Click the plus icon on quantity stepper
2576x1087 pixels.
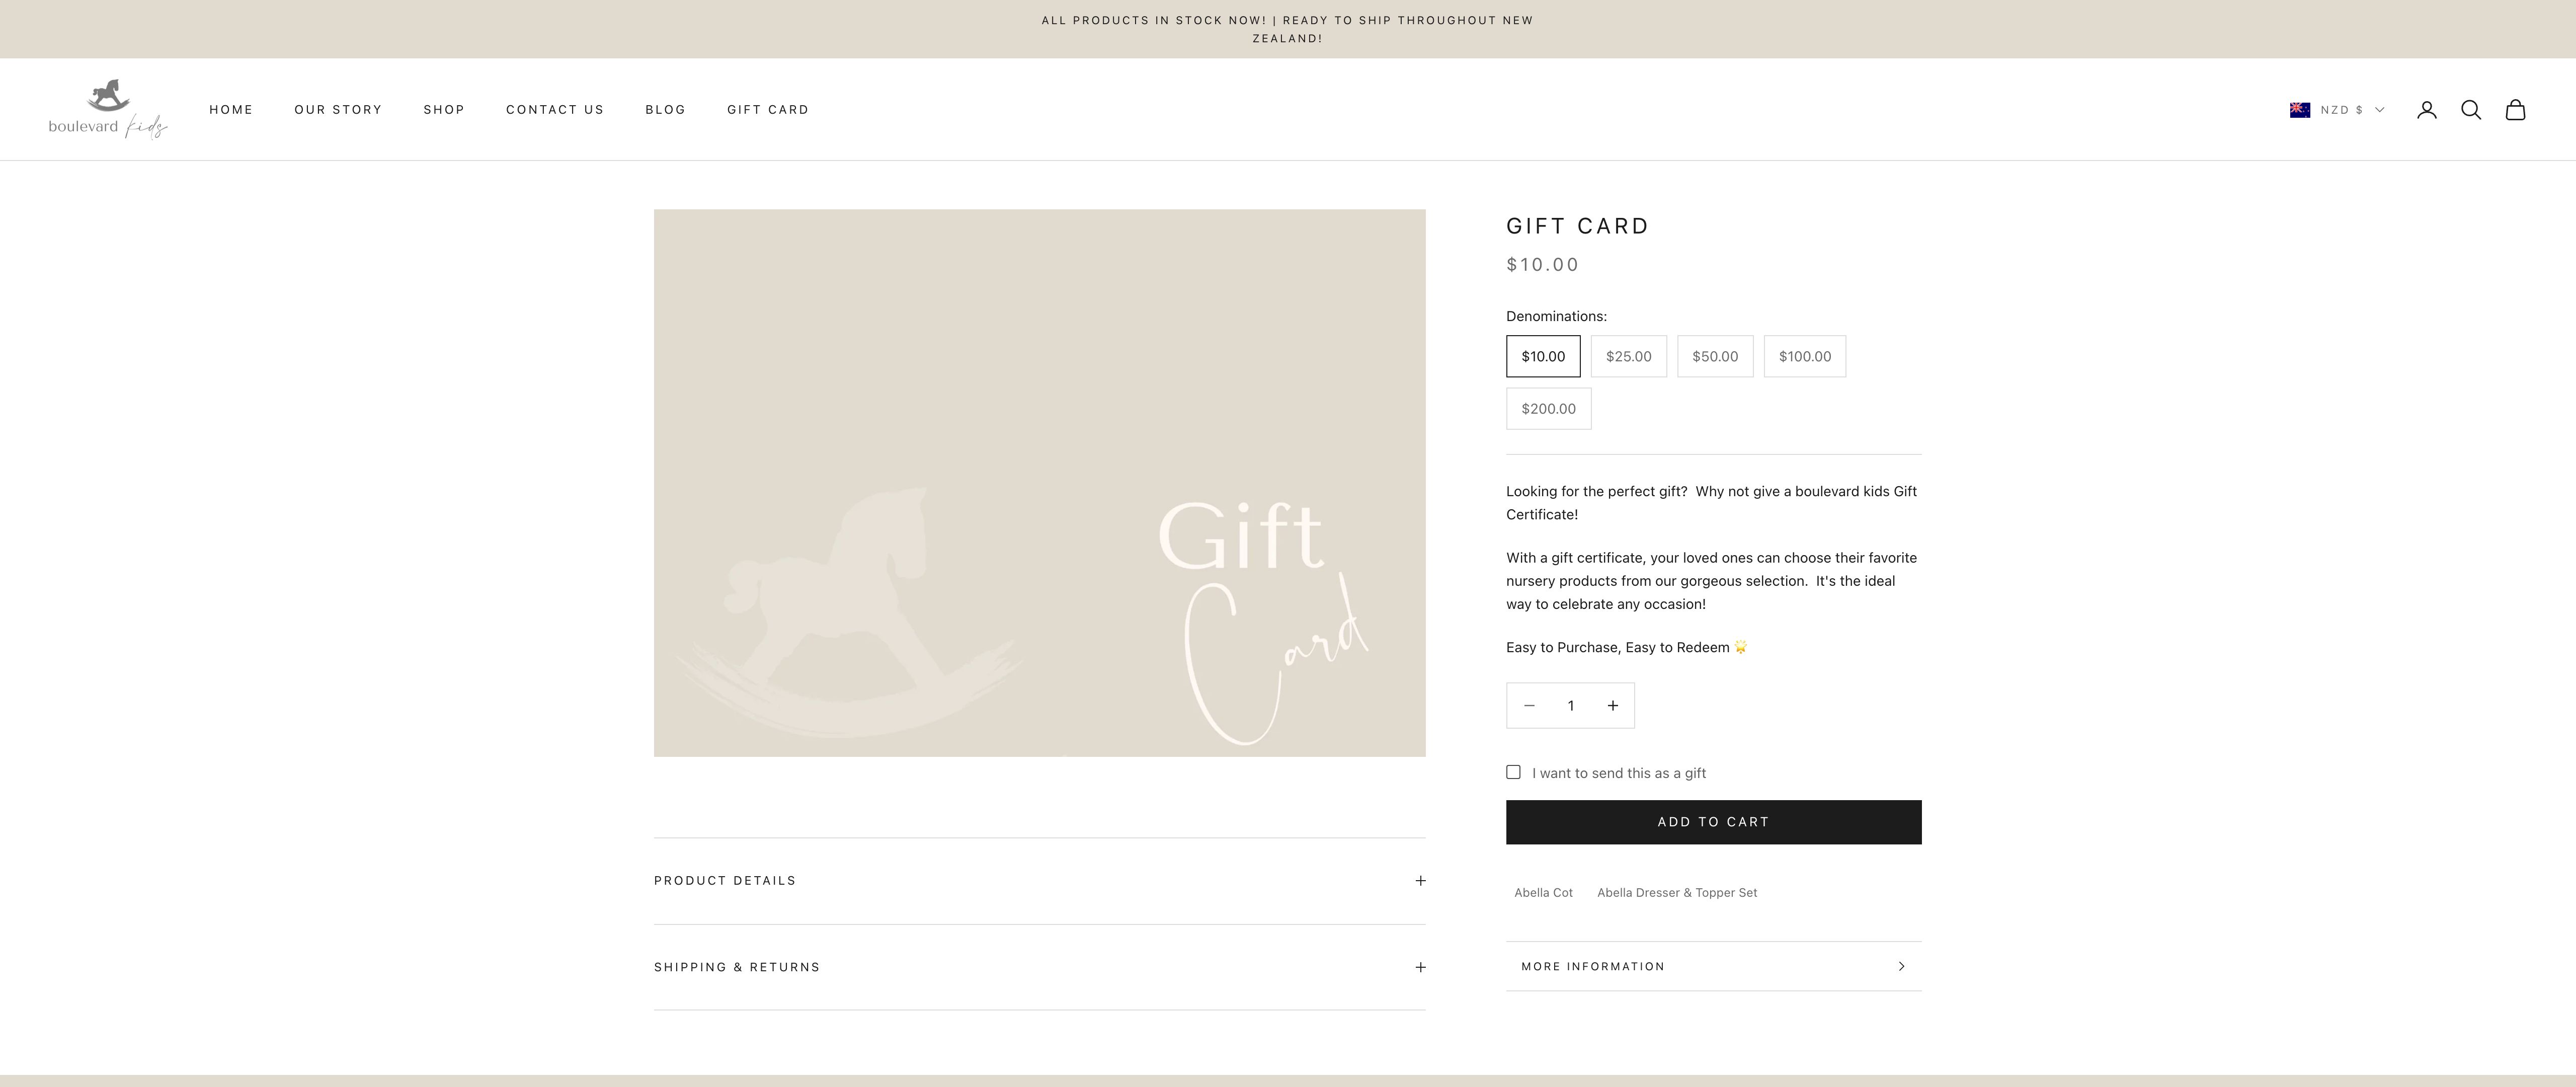(x=1612, y=705)
